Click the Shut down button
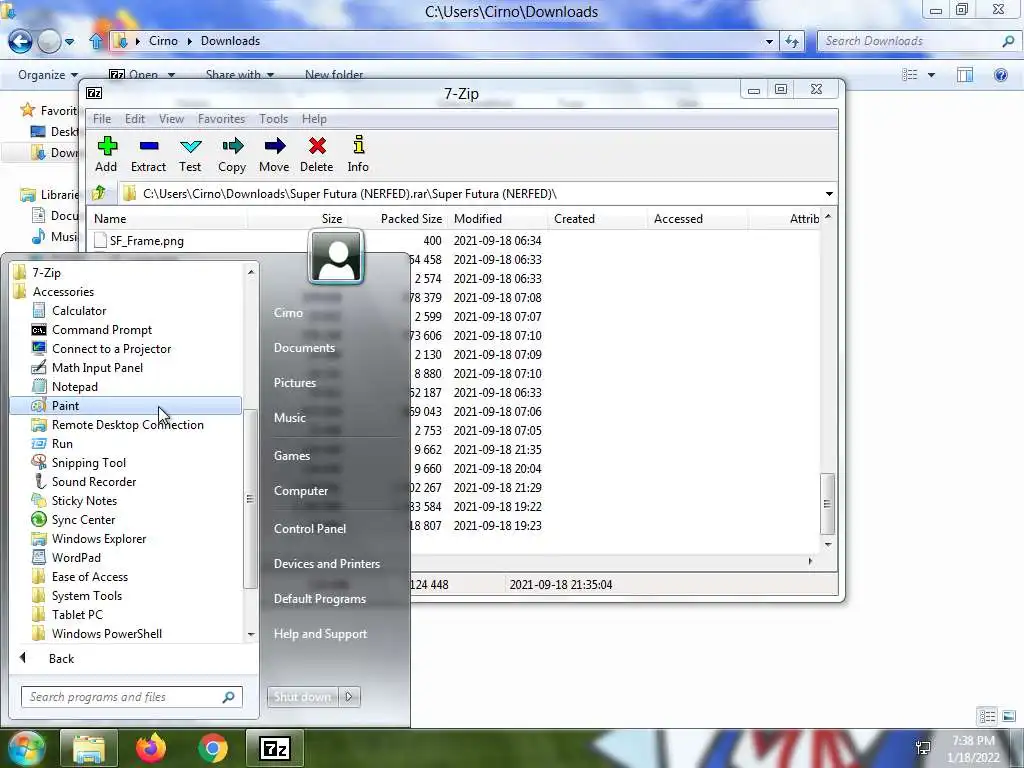The image size is (1024, 768). pyautogui.click(x=302, y=697)
